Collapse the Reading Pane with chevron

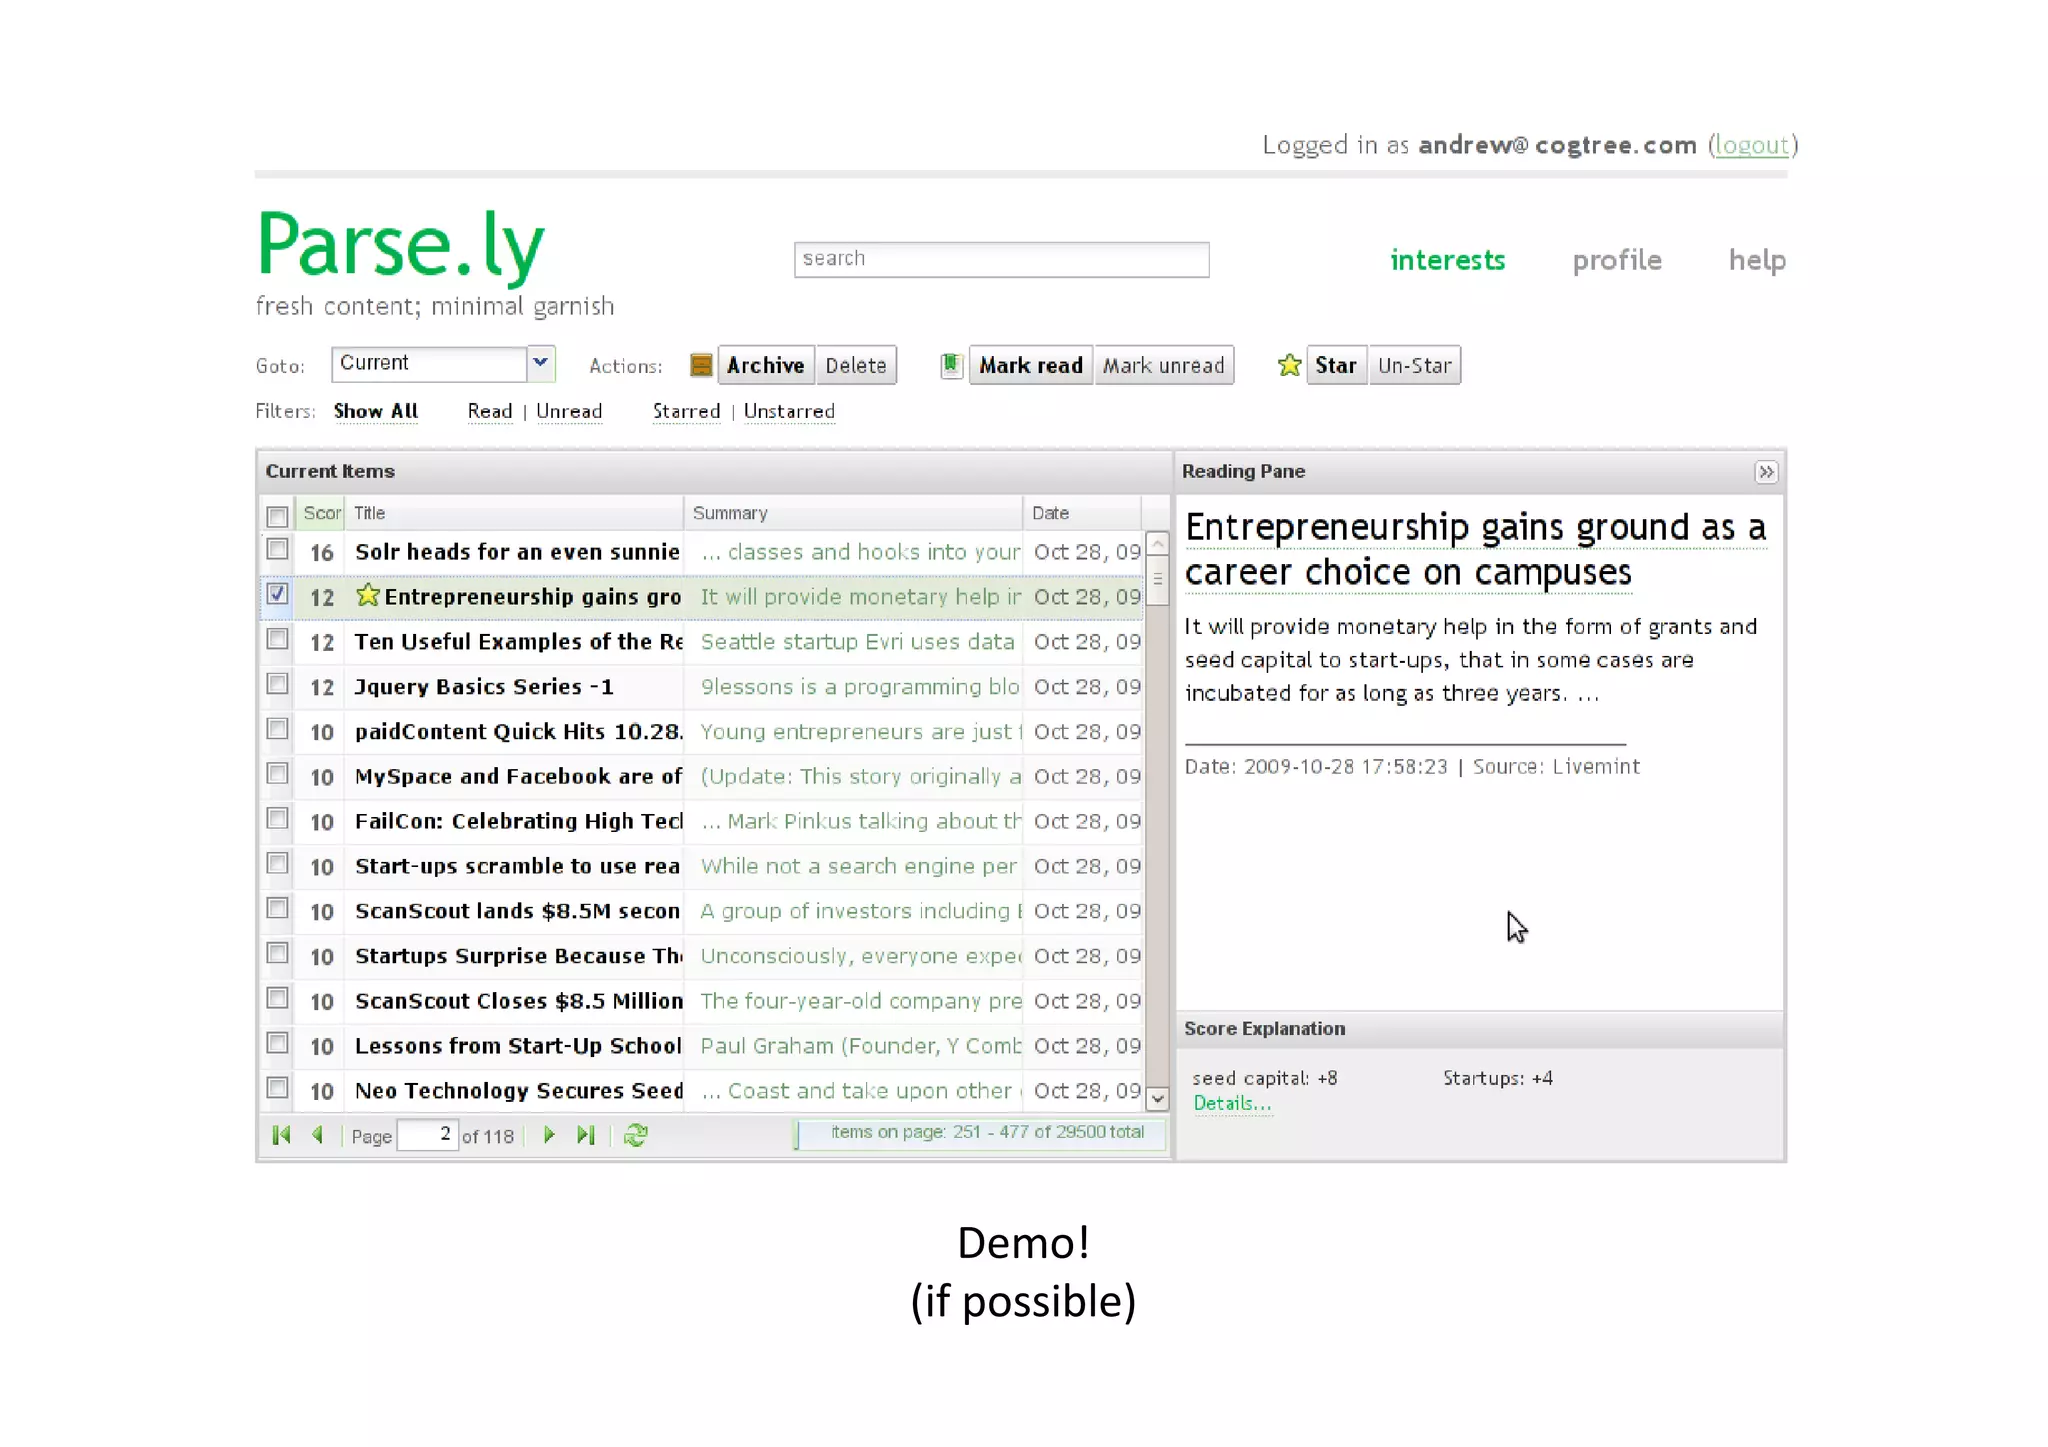pyautogui.click(x=1766, y=472)
